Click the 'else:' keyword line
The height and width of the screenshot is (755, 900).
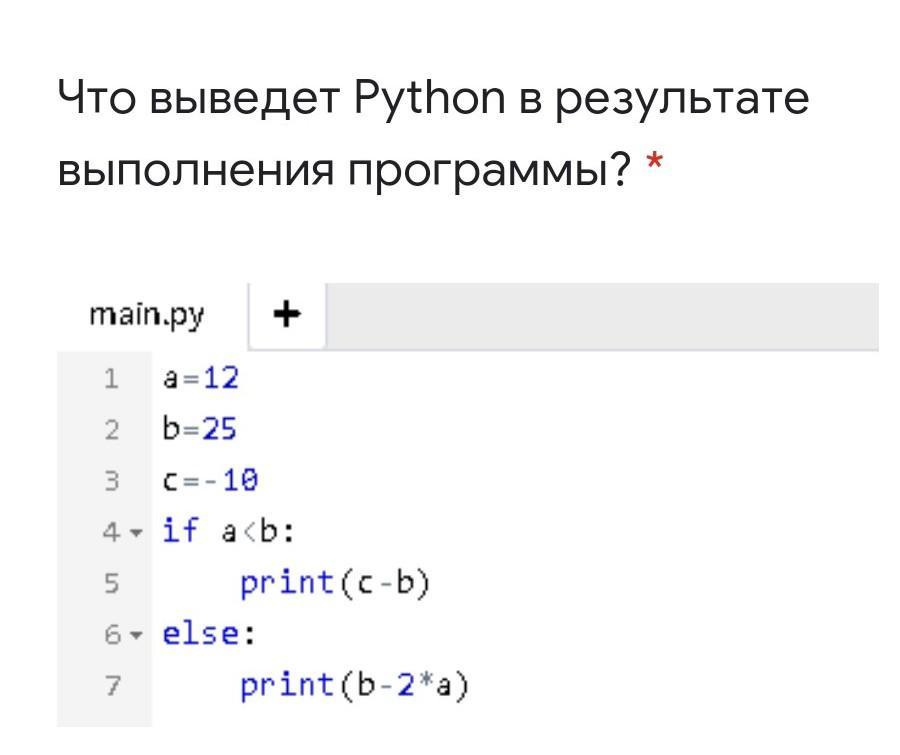202,634
